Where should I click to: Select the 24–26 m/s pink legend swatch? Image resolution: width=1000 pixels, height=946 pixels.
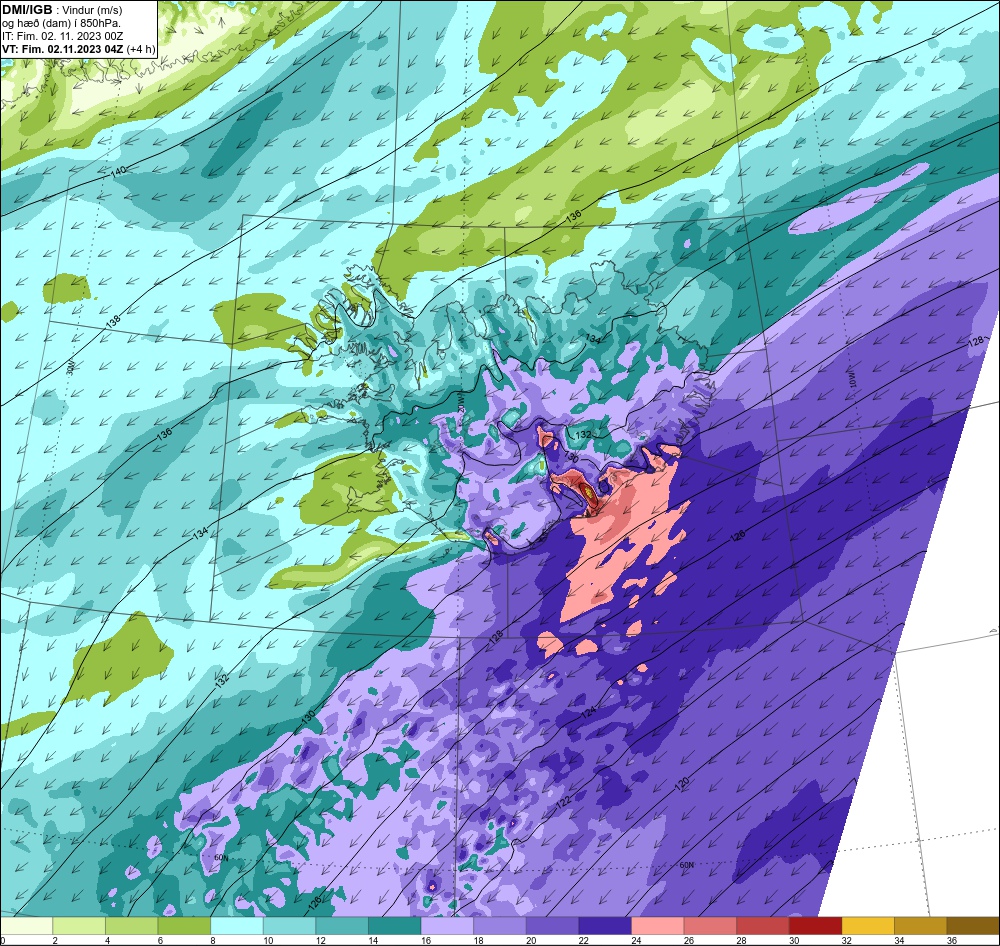point(658,926)
